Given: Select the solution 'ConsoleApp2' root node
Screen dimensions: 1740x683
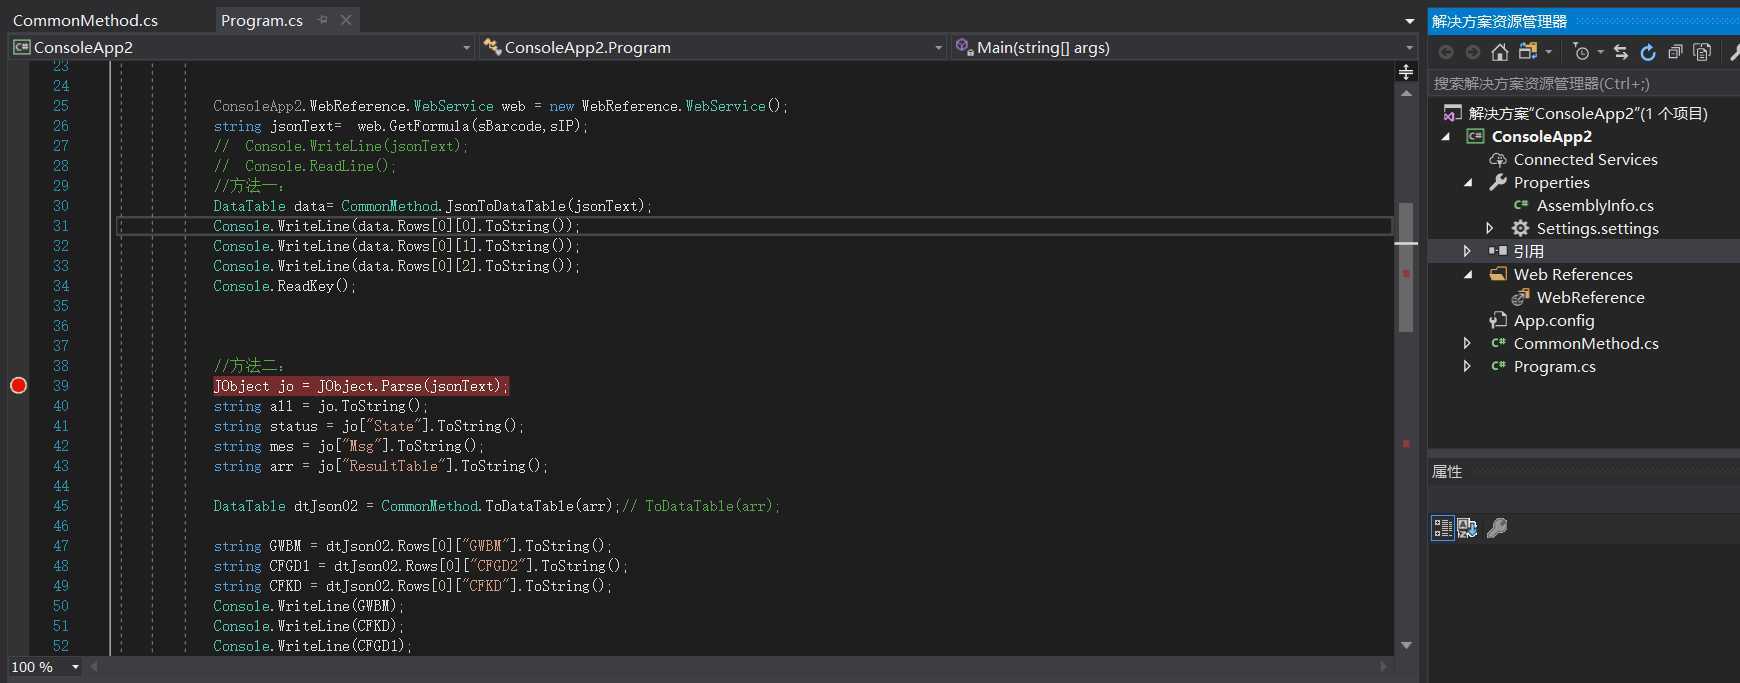Looking at the screenshot, I should coord(1588,114).
